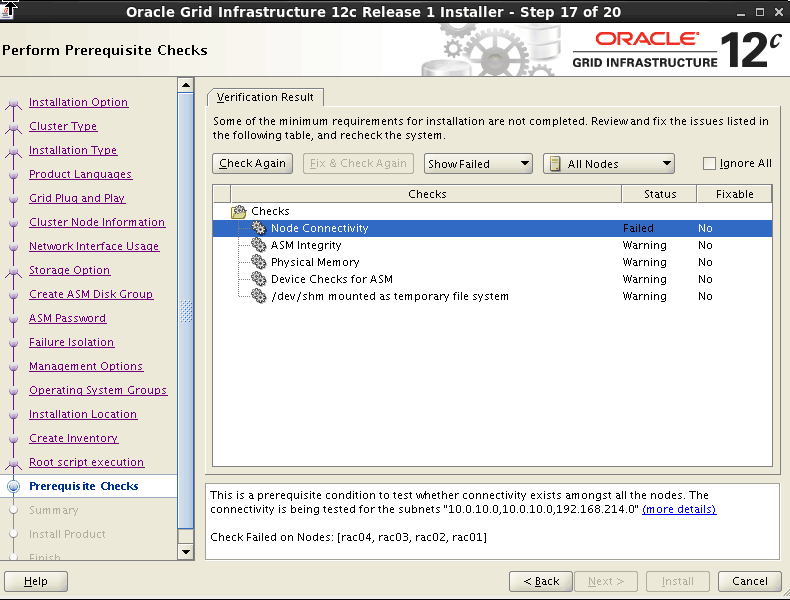Go to Network Interface Usage step
790x600 pixels.
pyautogui.click(x=94, y=246)
